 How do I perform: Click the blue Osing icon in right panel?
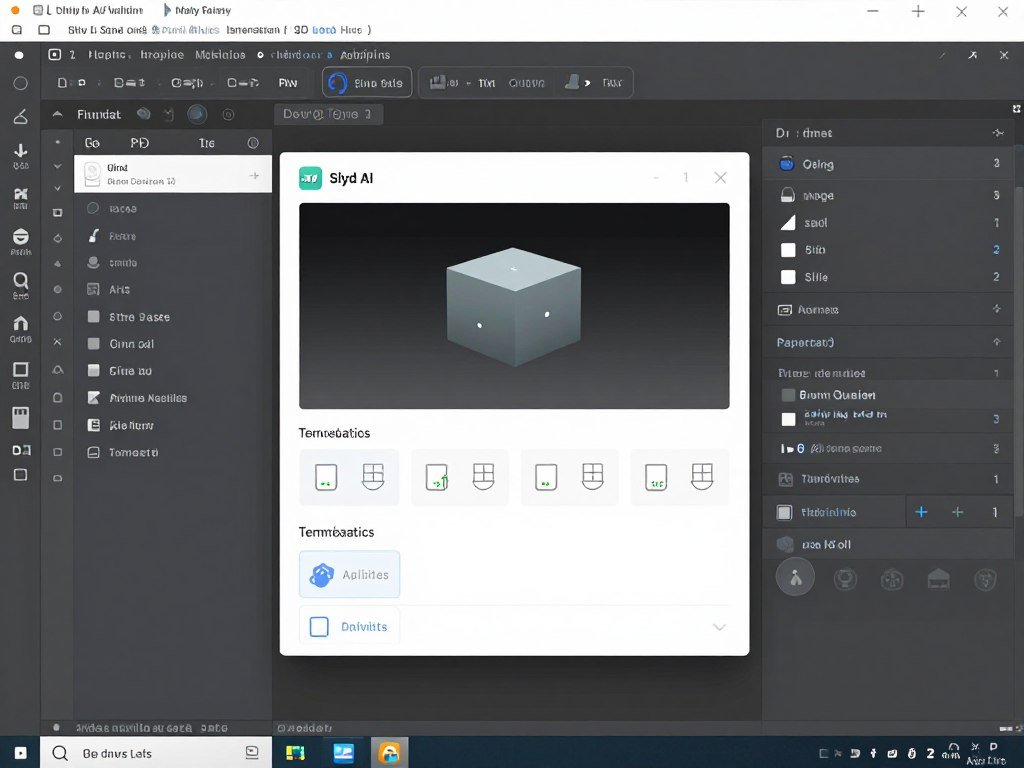click(x=787, y=164)
